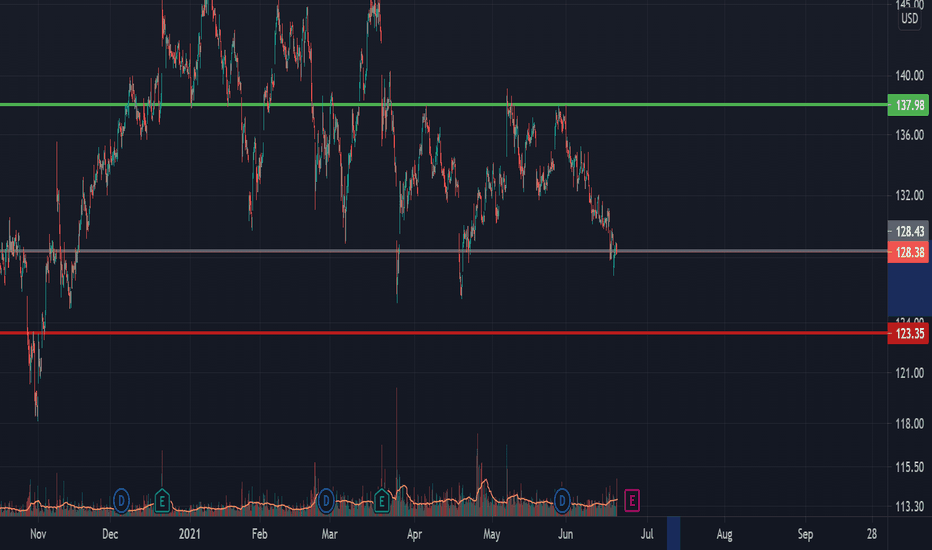Click the red 128.38 current price label
Viewport: 932px width, 550px height.
(x=908, y=253)
